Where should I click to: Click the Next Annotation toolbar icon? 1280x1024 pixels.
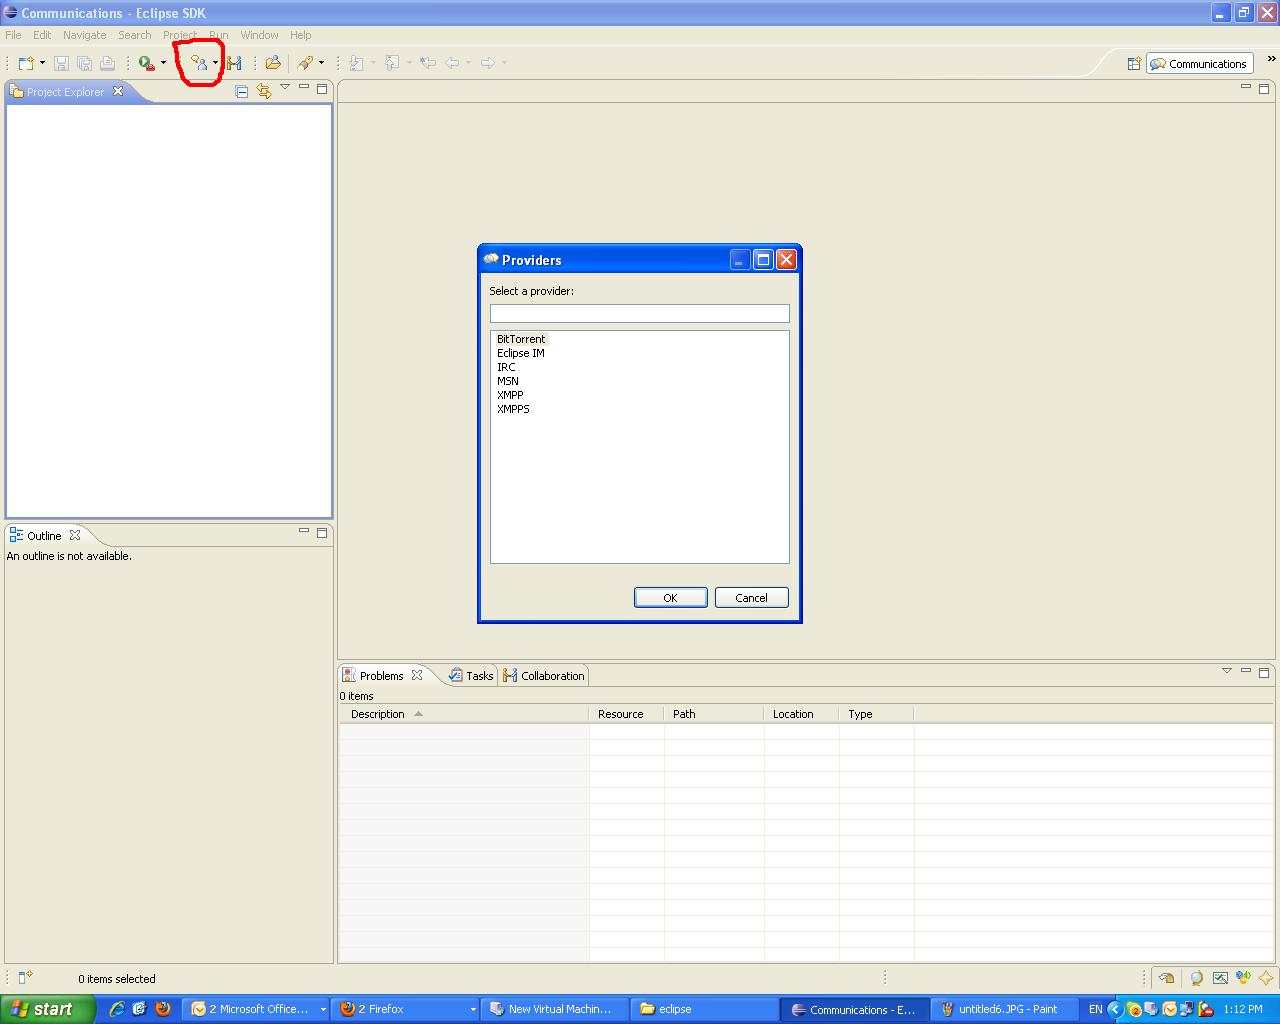(x=357, y=63)
